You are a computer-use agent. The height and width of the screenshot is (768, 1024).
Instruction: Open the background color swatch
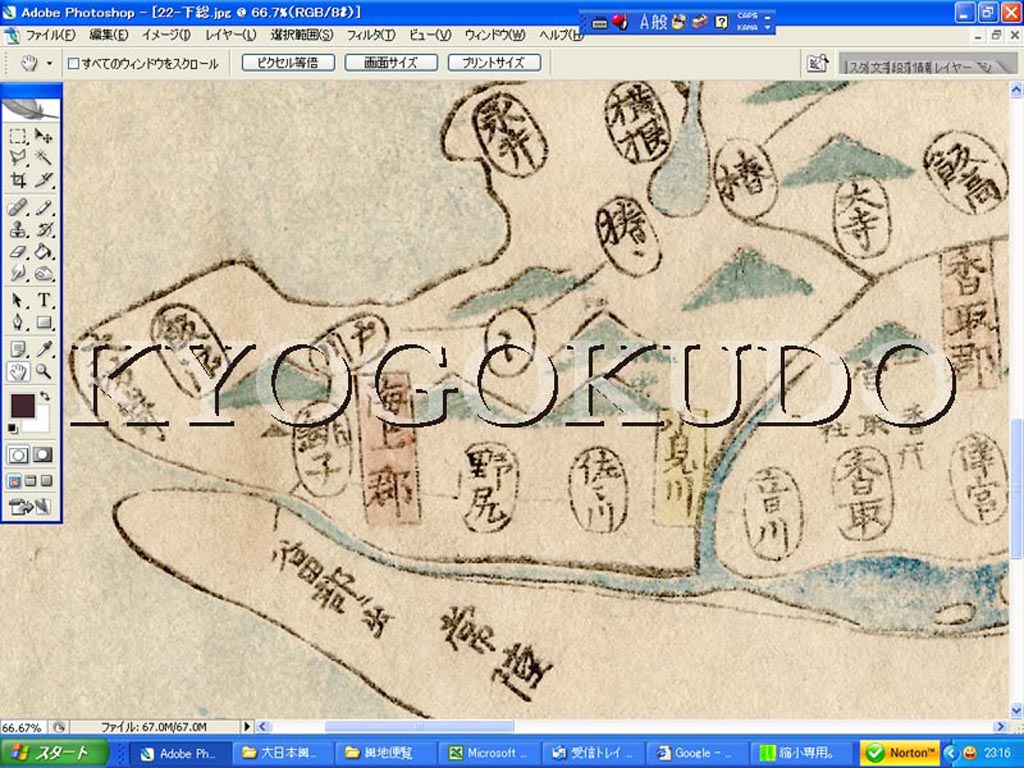(40, 422)
